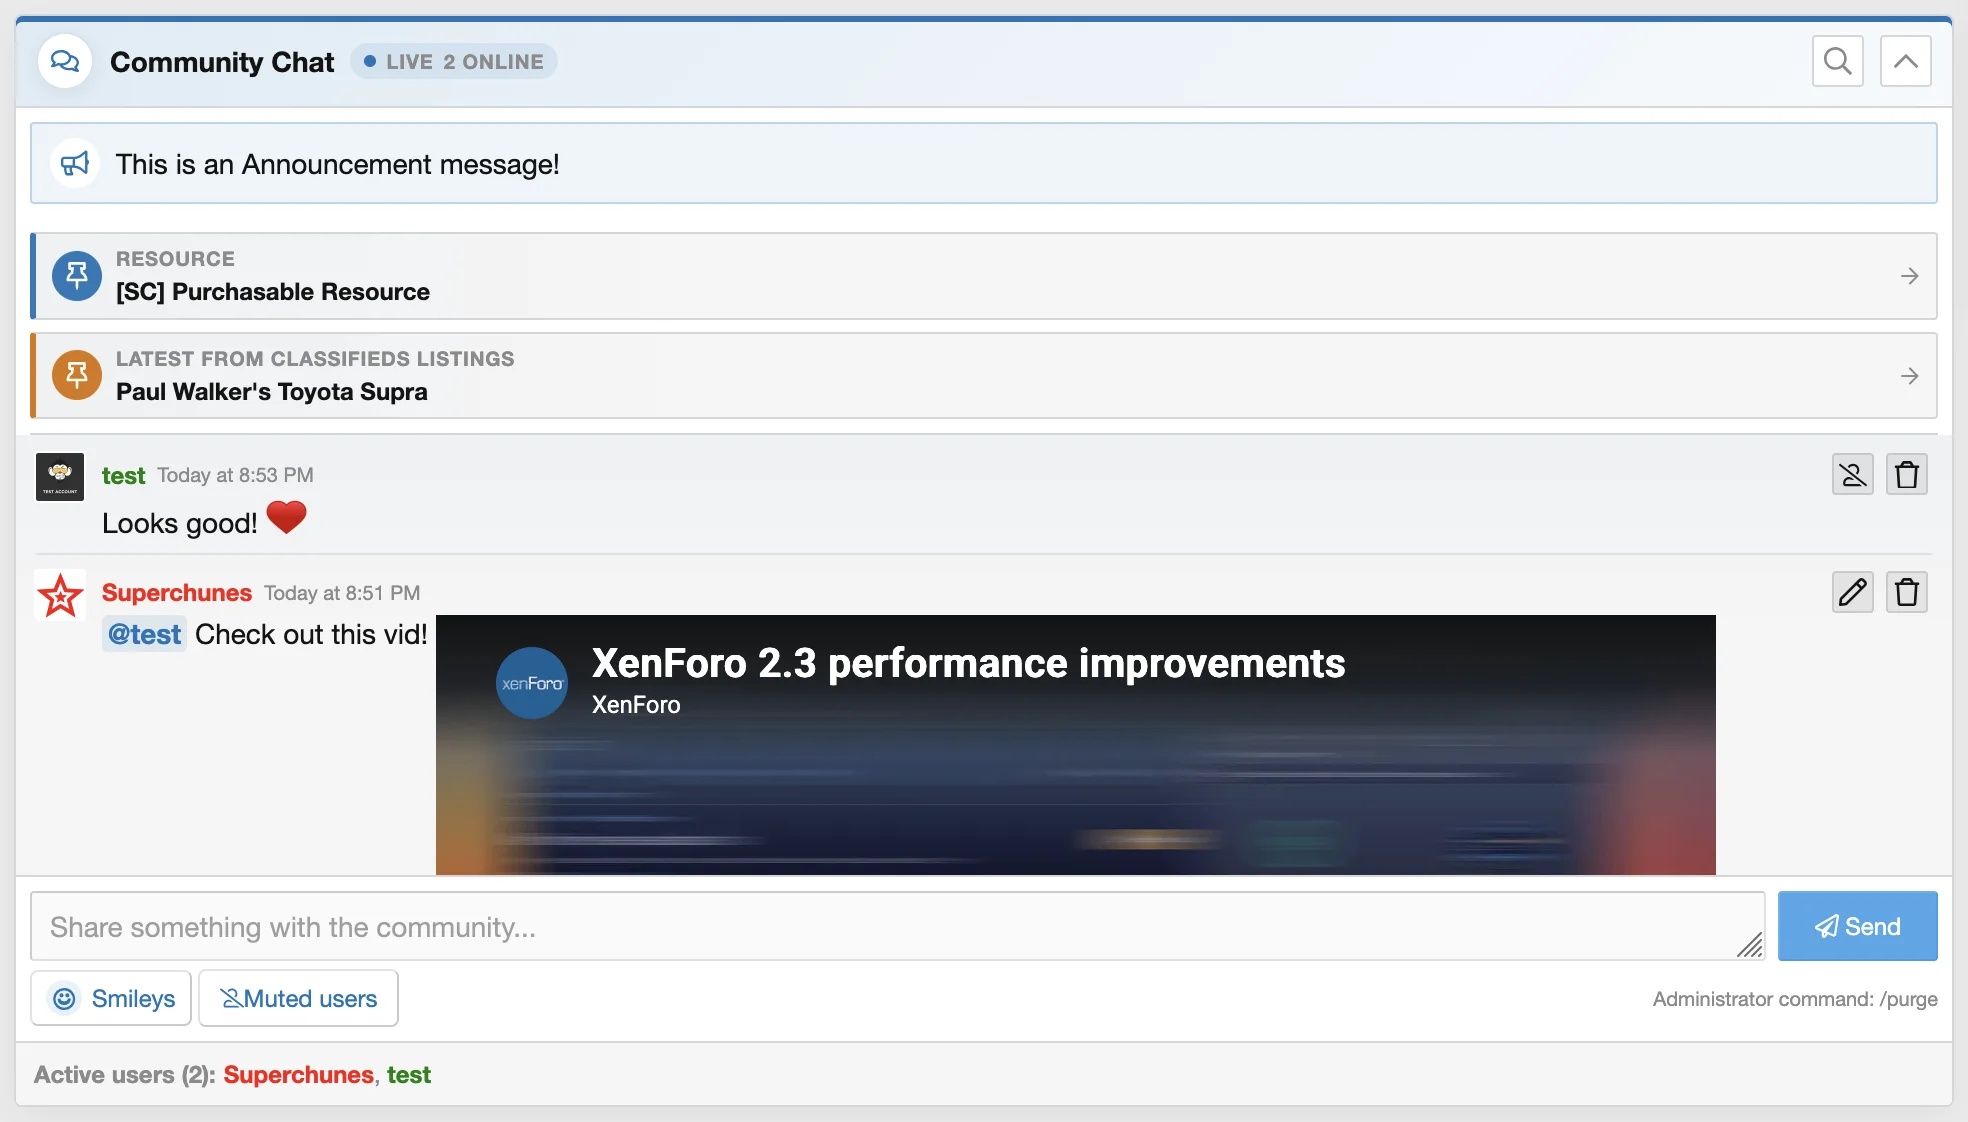Delete Superchunes' video message
This screenshot has height=1122, width=1968.
[x=1906, y=592]
